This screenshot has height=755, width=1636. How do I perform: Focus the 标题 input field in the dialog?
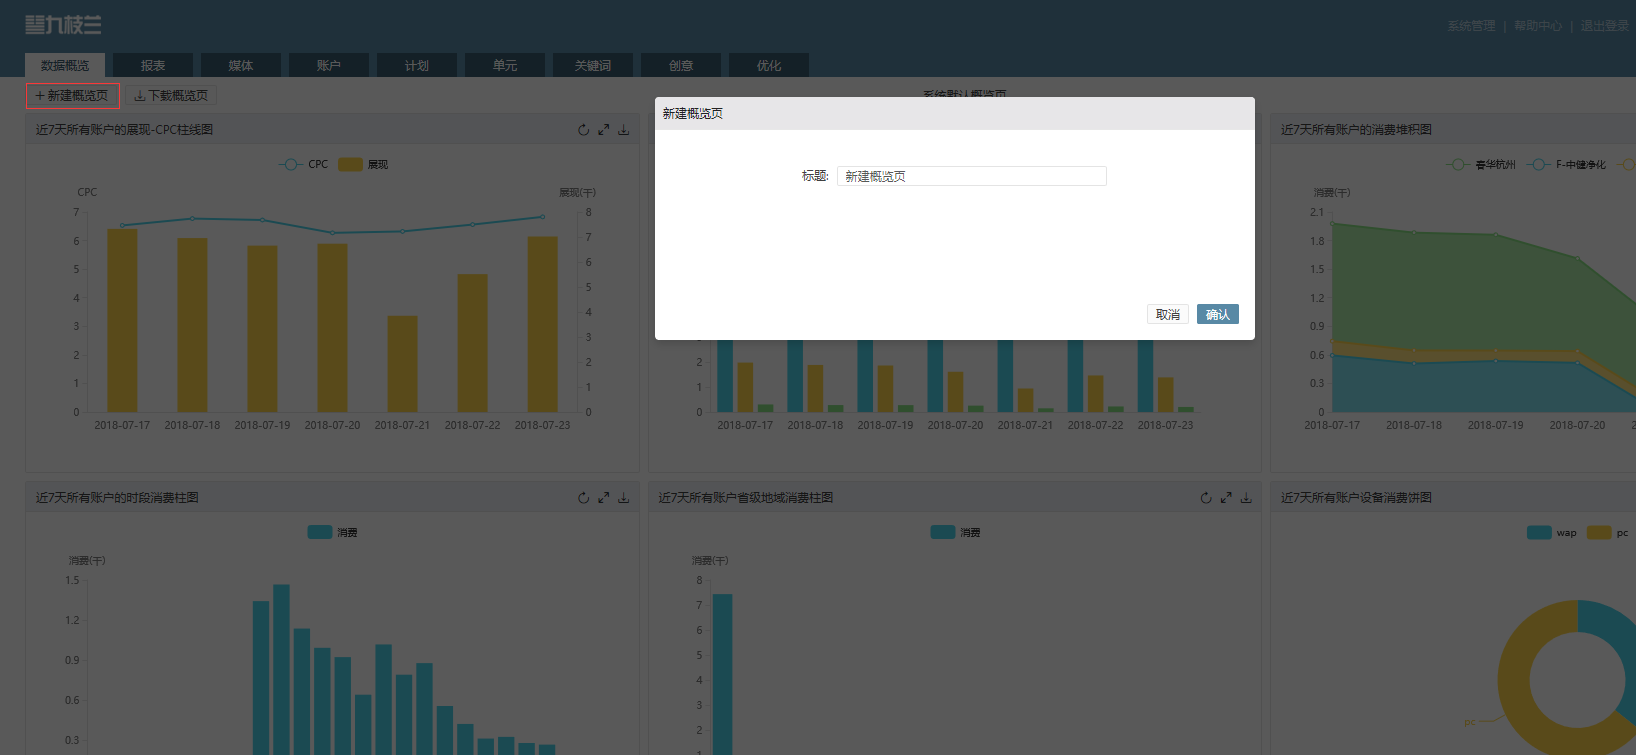972,176
